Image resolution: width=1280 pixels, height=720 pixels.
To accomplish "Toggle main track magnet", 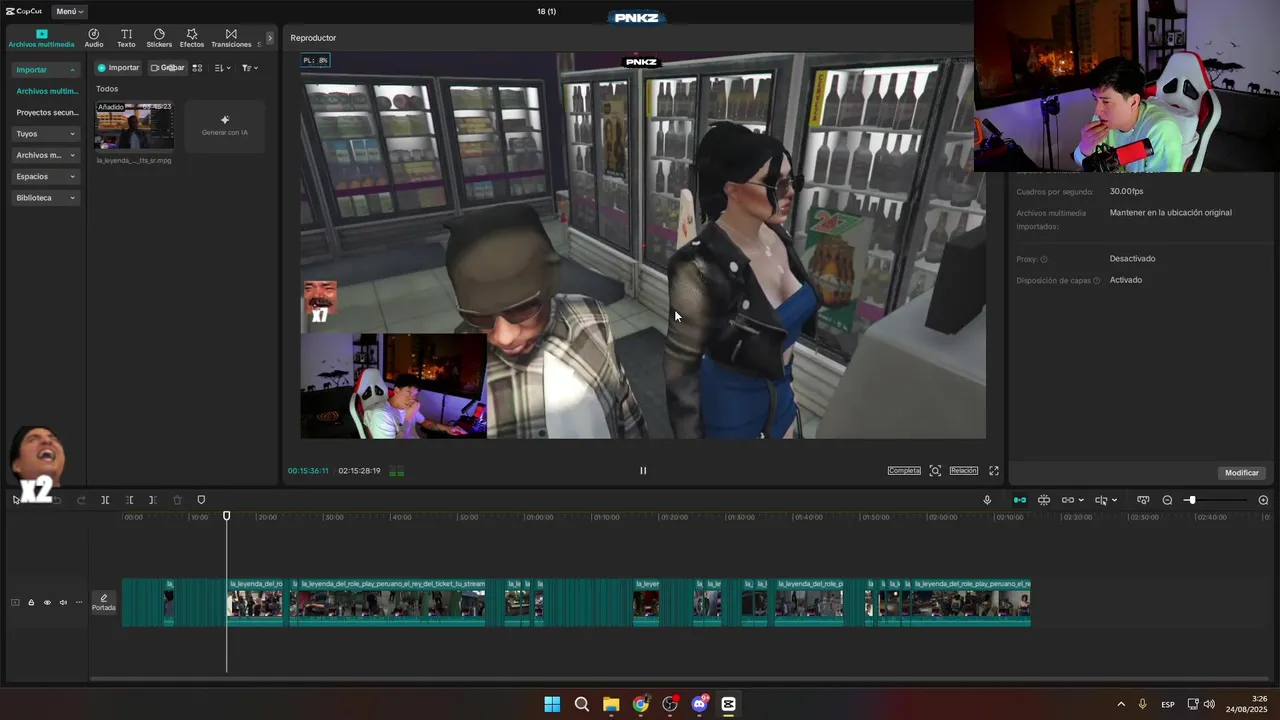I will point(1020,500).
